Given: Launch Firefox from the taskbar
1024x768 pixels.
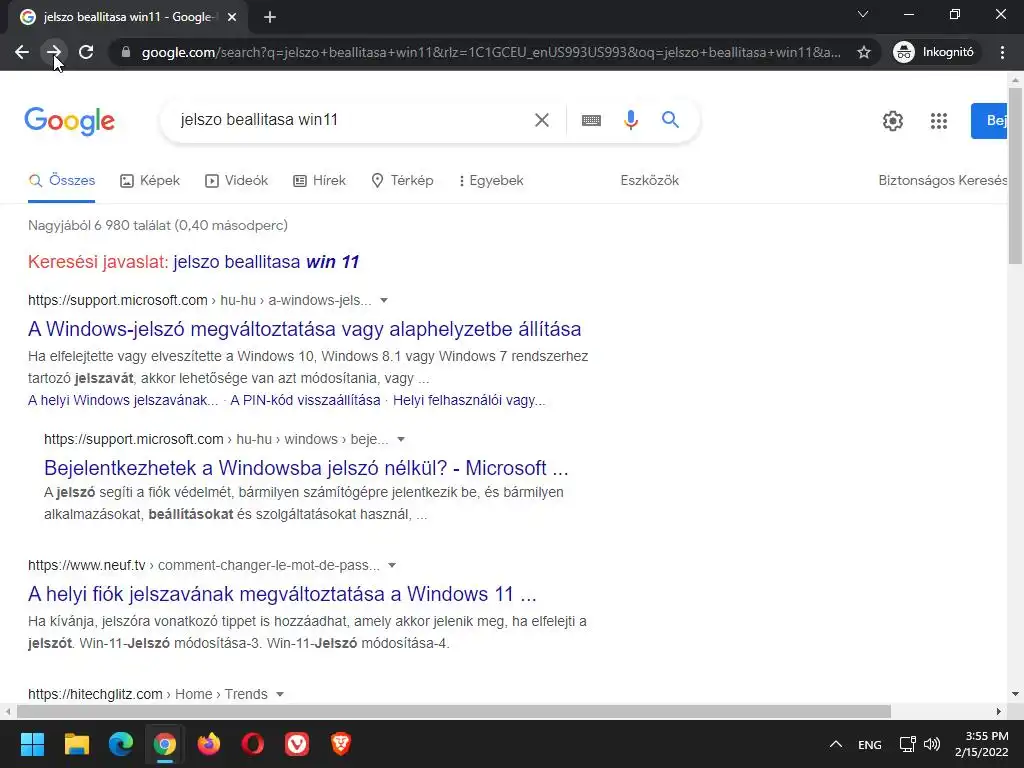Looking at the screenshot, I should pos(209,744).
